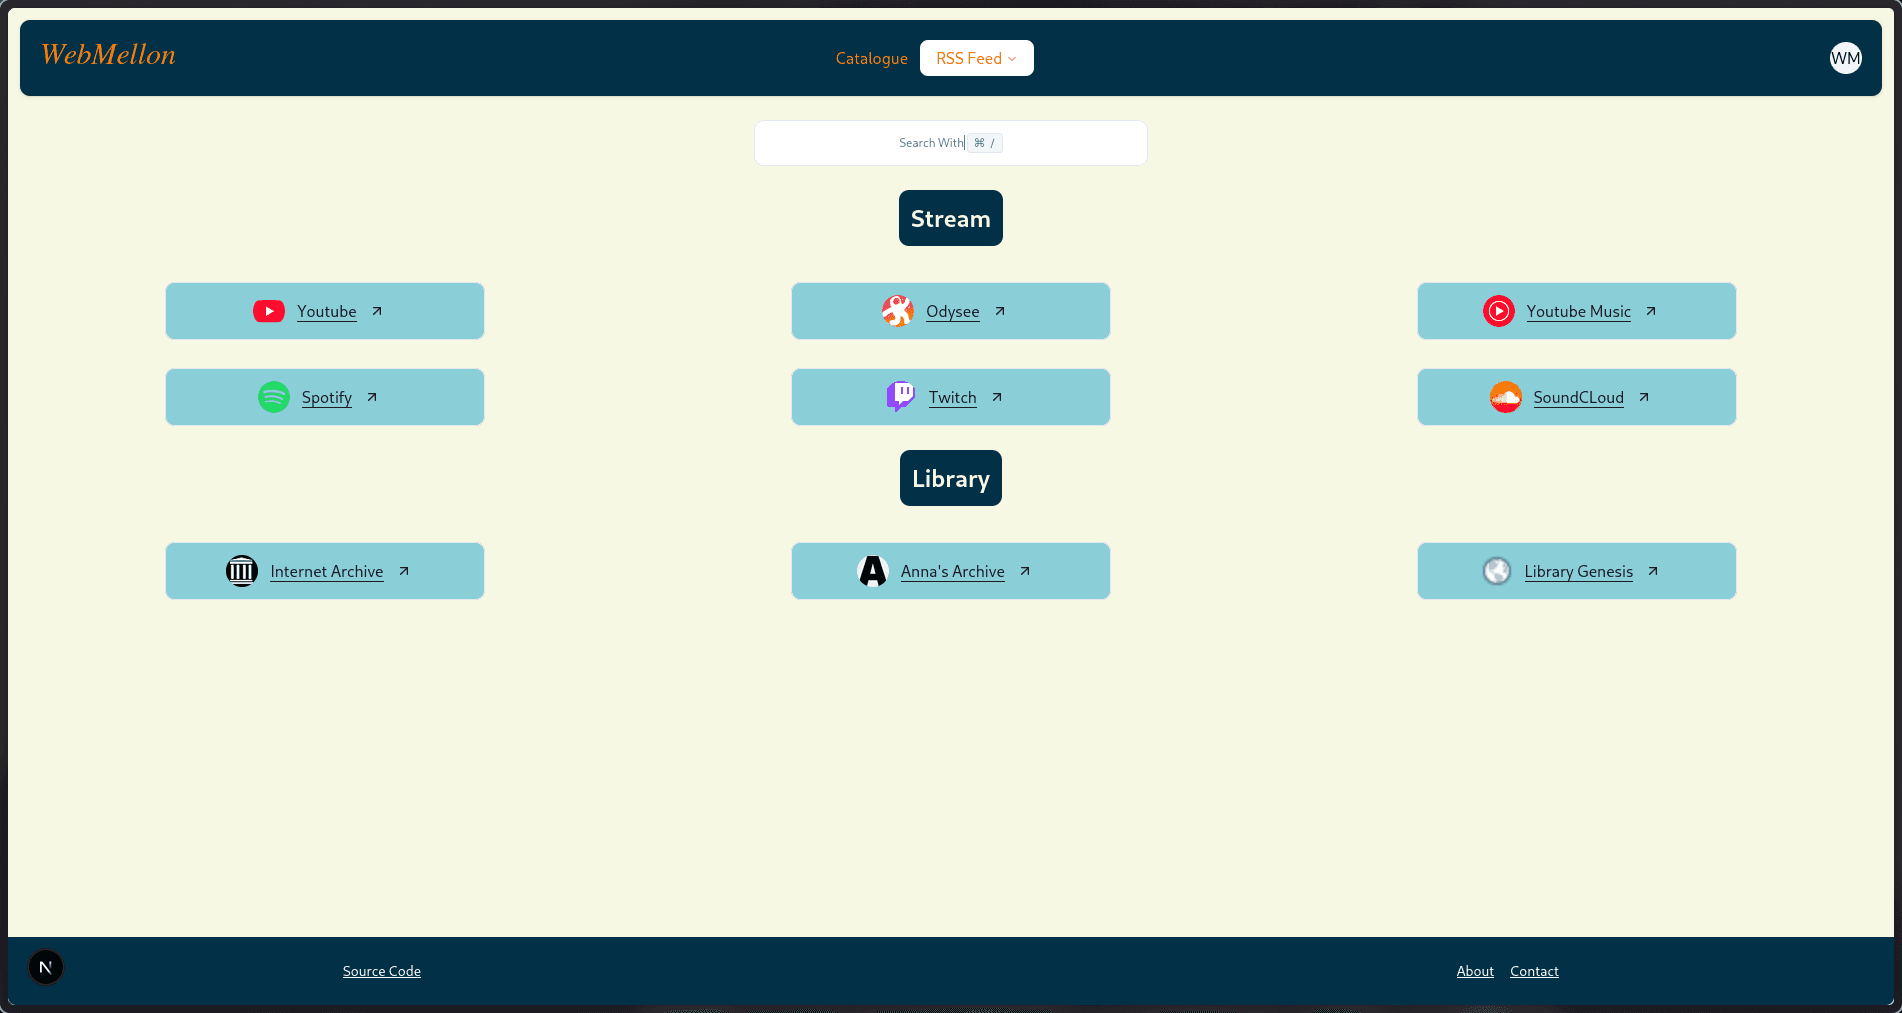The height and width of the screenshot is (1013, 1902).
Task: Click the Library Genesis globe icon
Action: (x=1497, y=571)
